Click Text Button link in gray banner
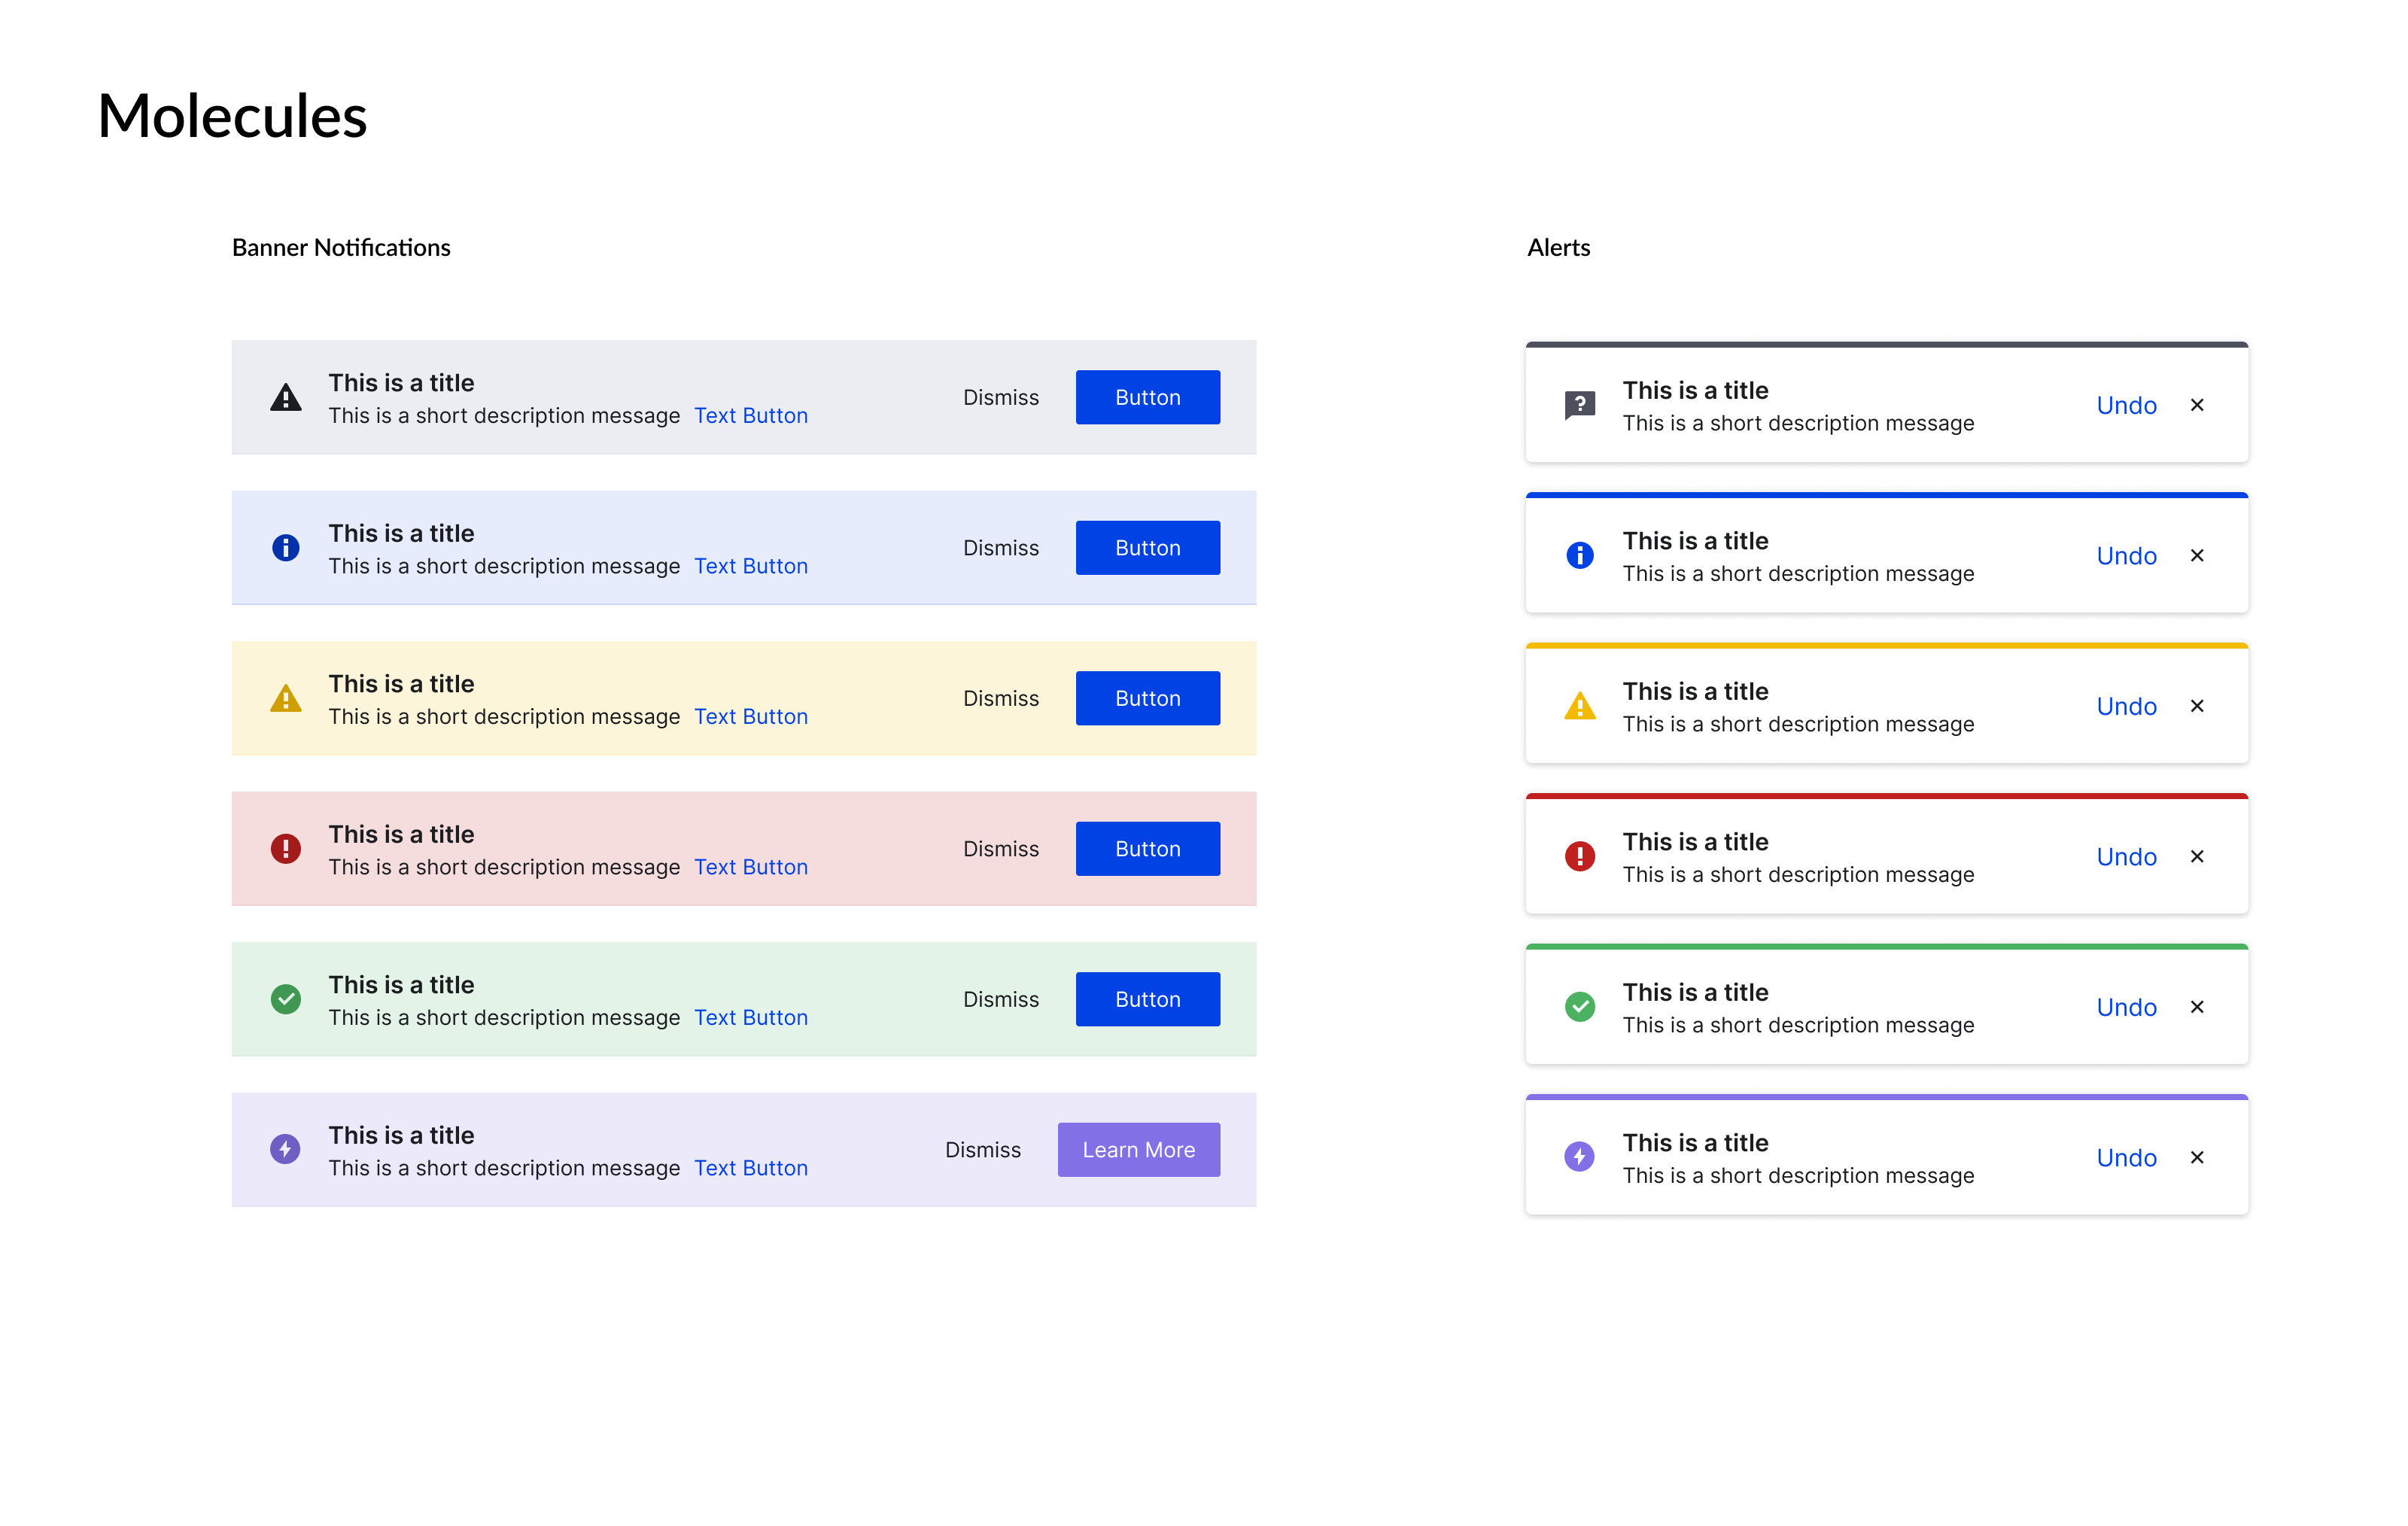 (x=750, y=416)
